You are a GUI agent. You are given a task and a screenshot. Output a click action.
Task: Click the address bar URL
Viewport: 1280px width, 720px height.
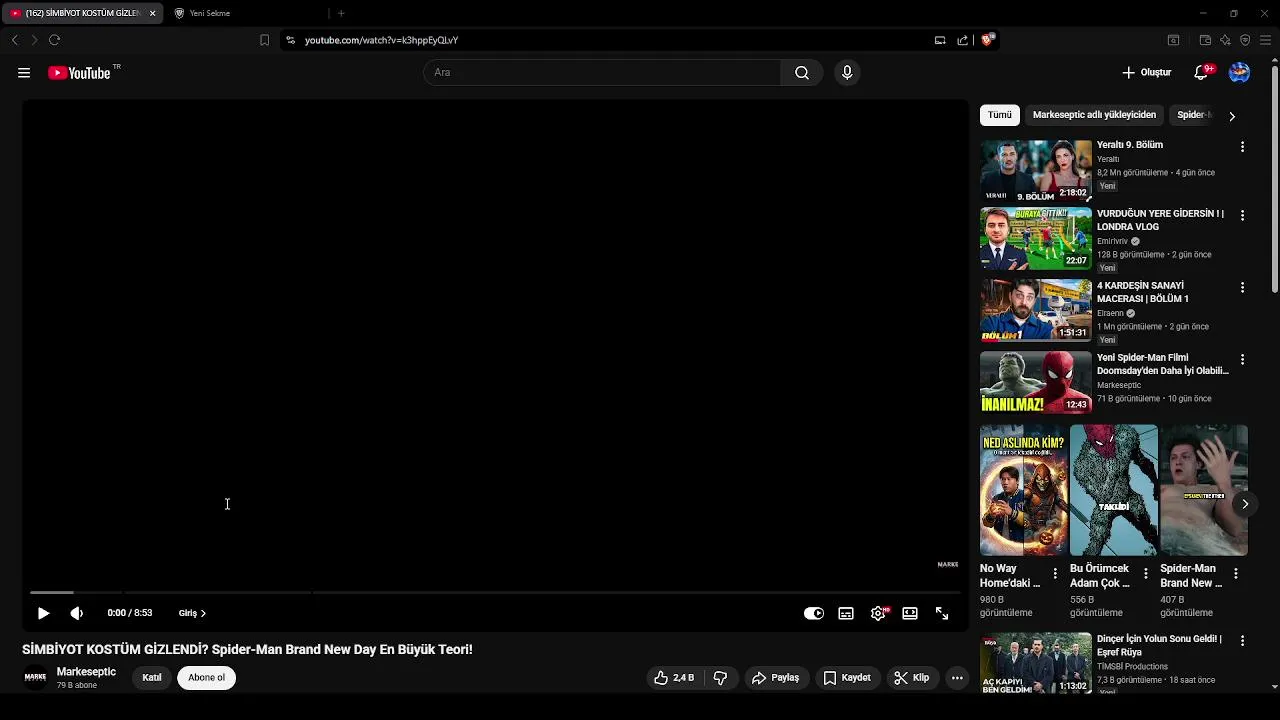[381, 40]
